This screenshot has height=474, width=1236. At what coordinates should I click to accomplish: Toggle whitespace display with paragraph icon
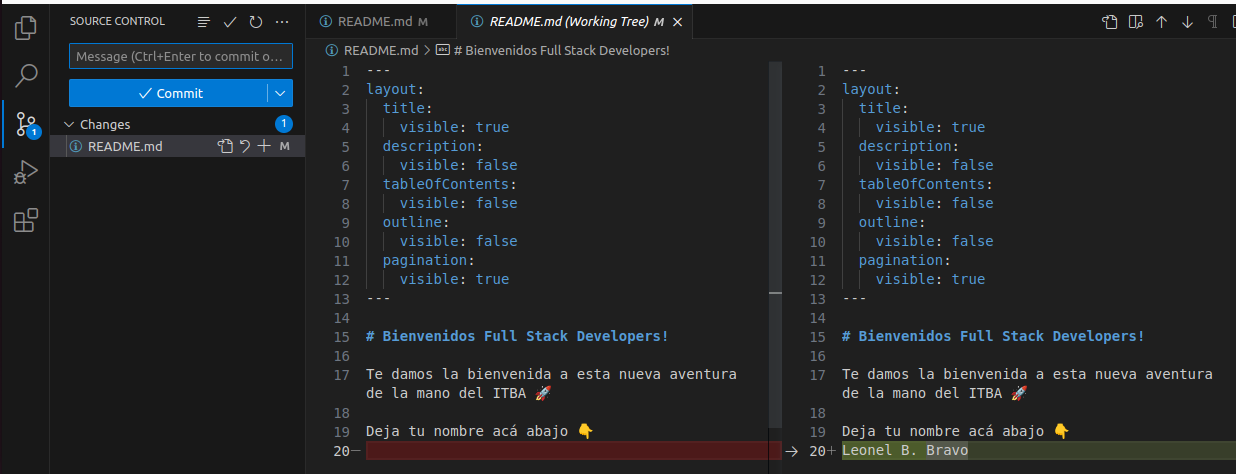tap(1213, 22)
